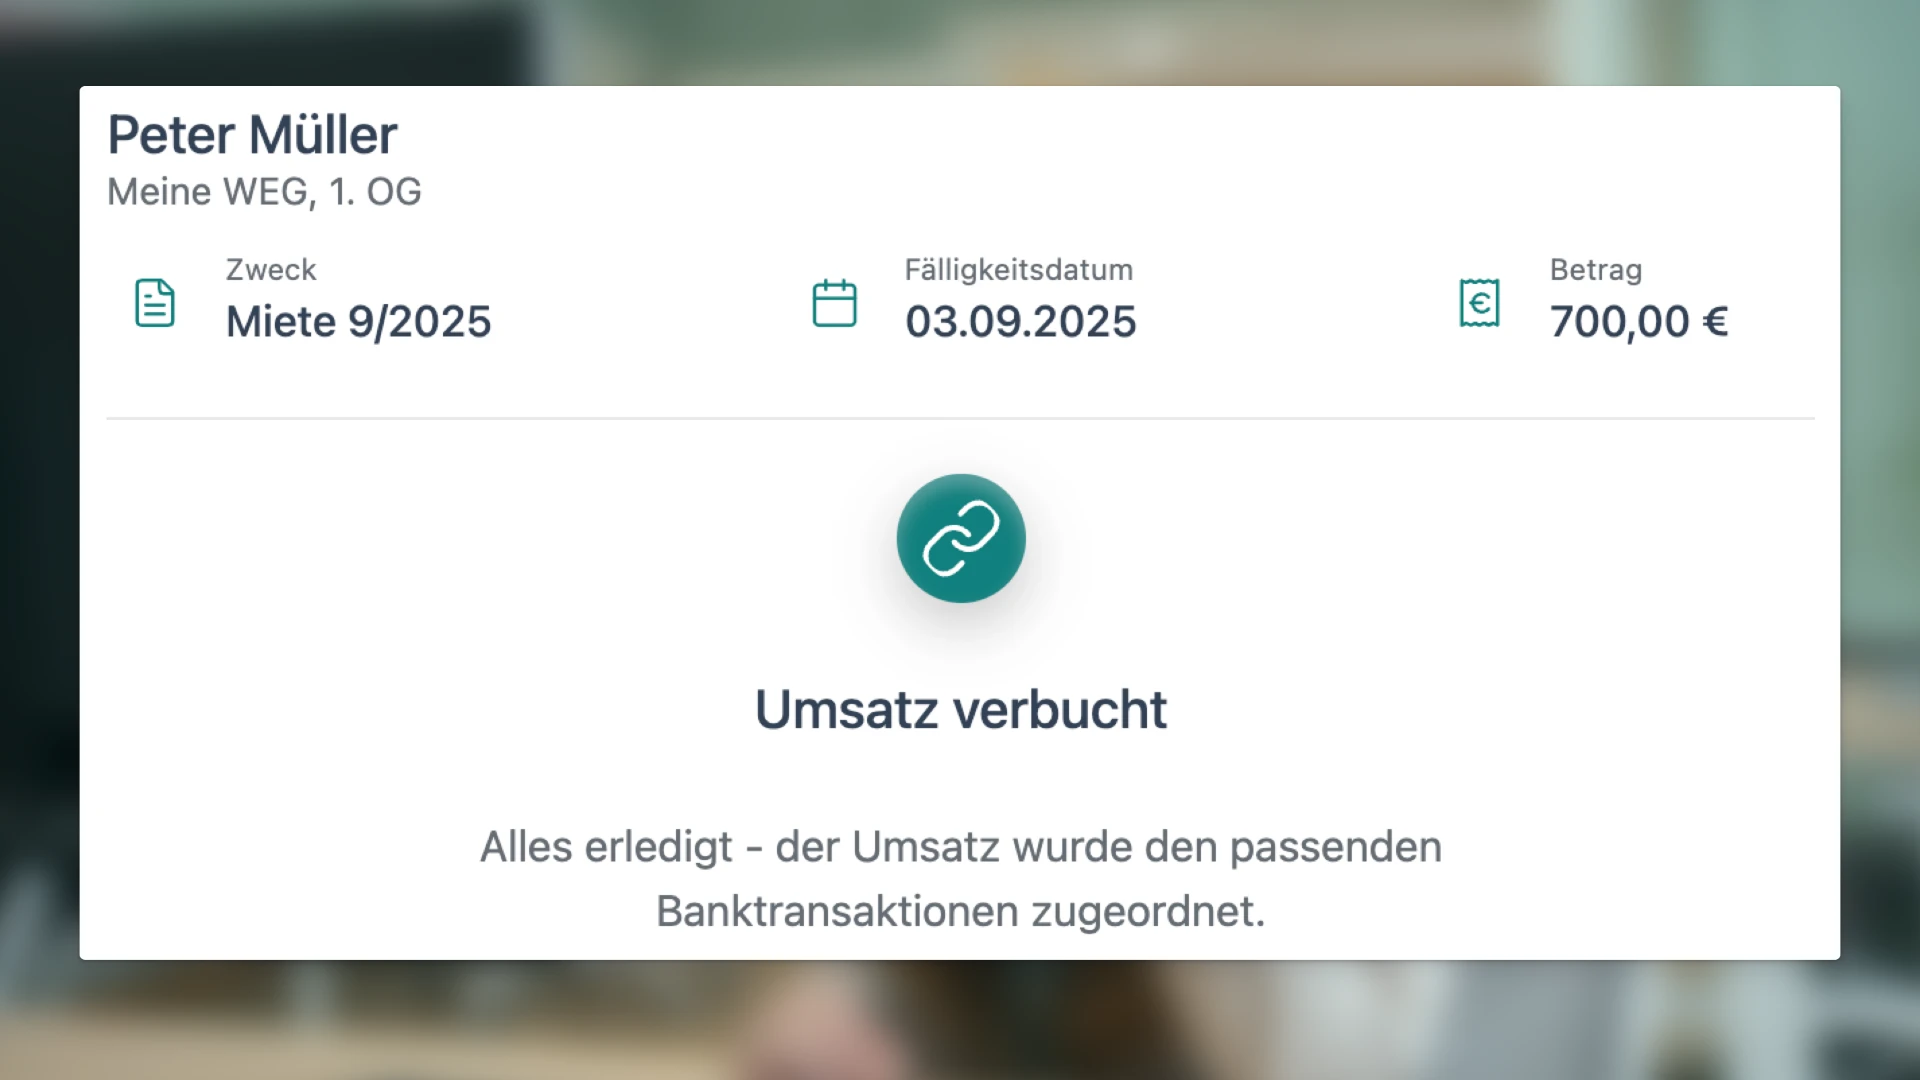
Task: Click the blurred background below the card
Action: click(960, 1020)
